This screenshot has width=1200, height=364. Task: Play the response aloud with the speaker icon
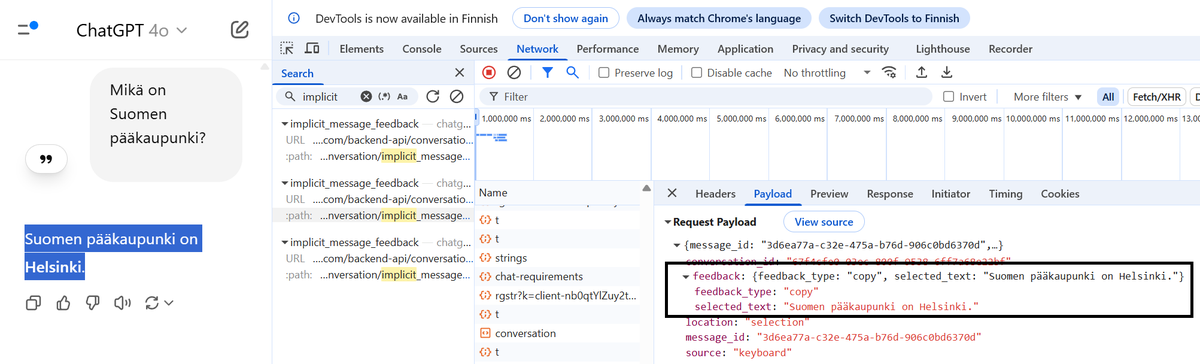123,303
